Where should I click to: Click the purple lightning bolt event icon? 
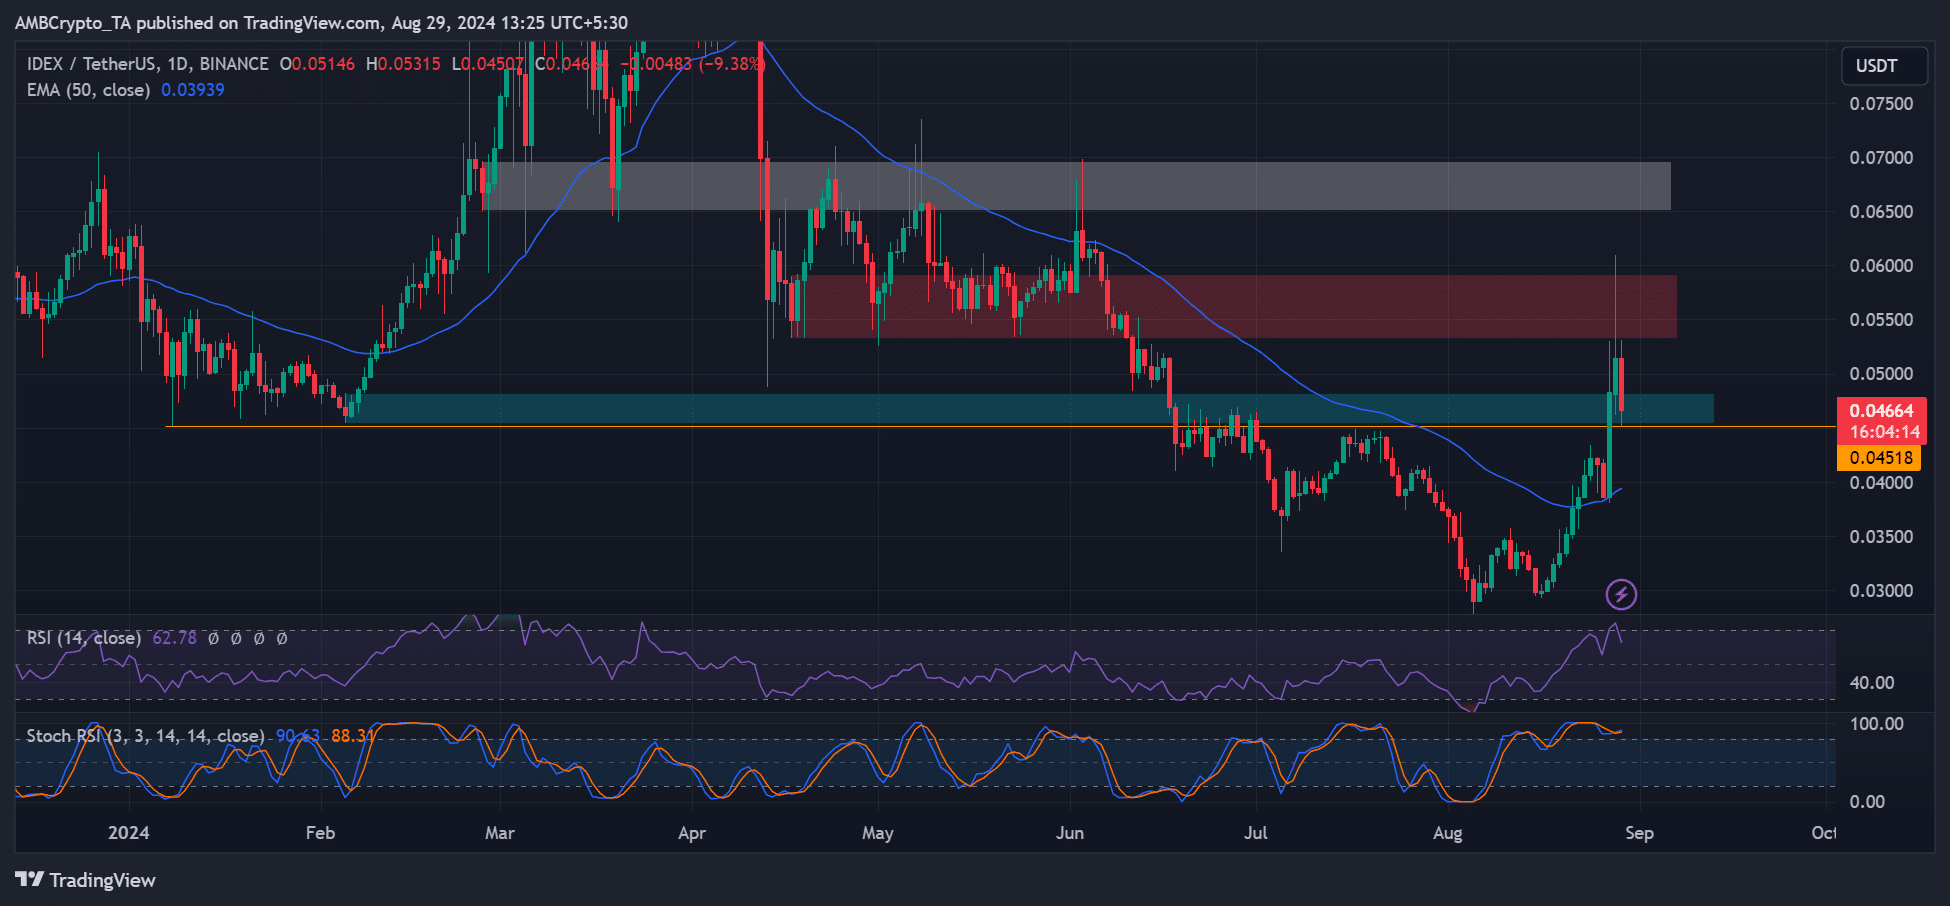click(1621, 595)
